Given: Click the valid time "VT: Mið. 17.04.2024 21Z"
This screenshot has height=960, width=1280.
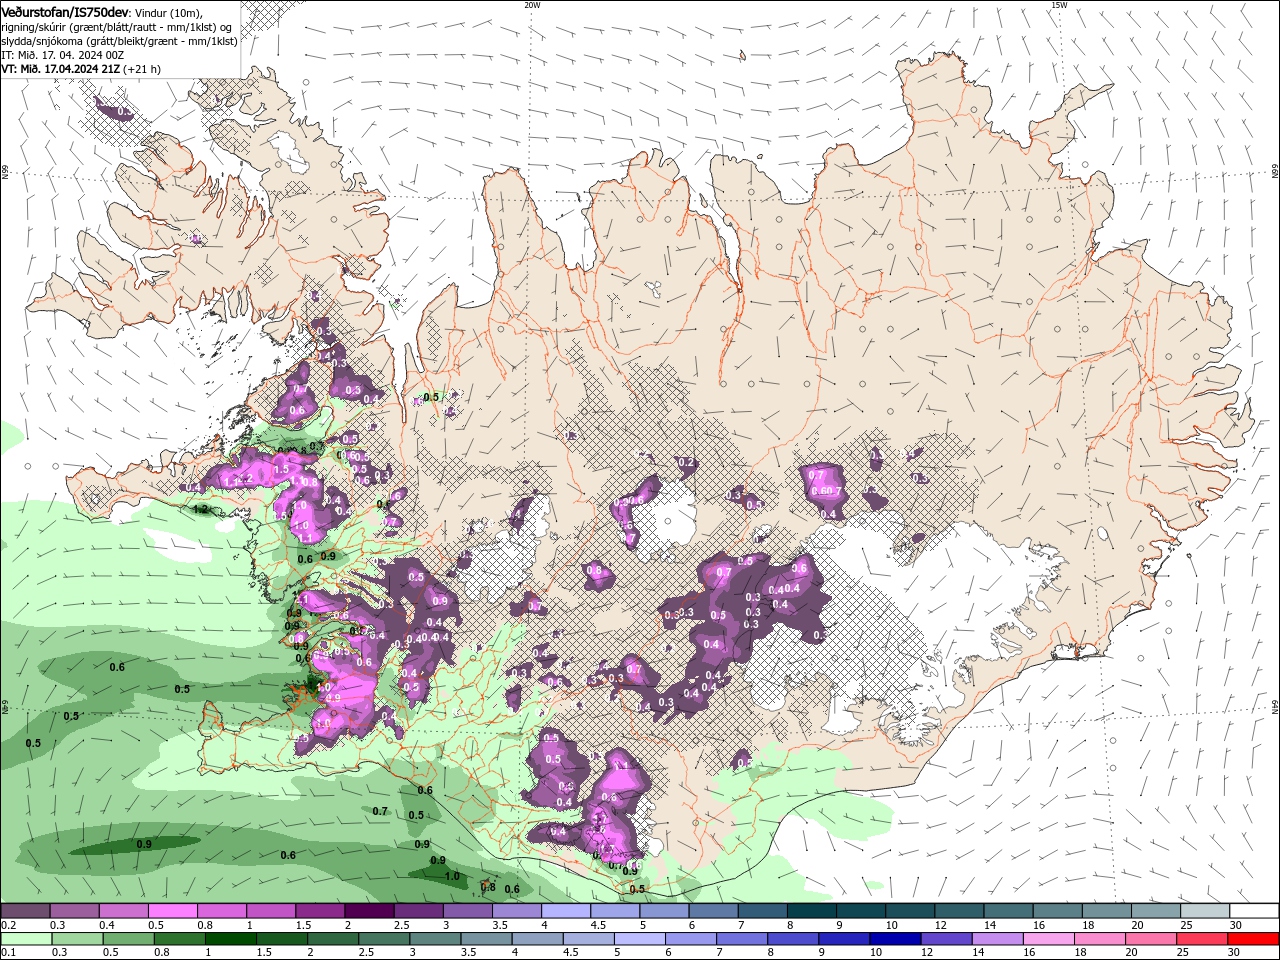Looking at the screenshot, I should tap(61, 69).
